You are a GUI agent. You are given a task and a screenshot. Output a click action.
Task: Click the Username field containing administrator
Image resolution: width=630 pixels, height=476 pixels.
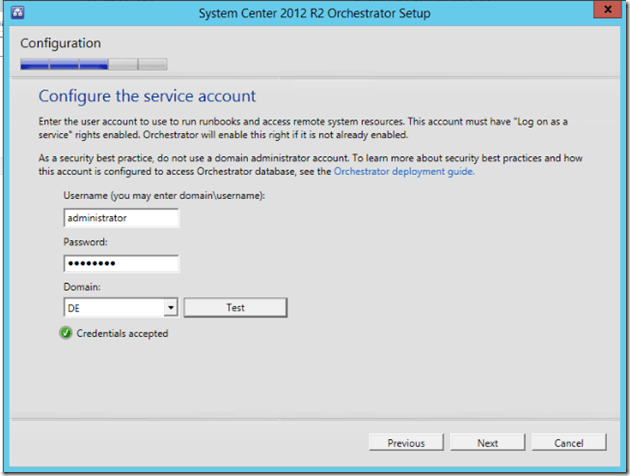[120, 217]
